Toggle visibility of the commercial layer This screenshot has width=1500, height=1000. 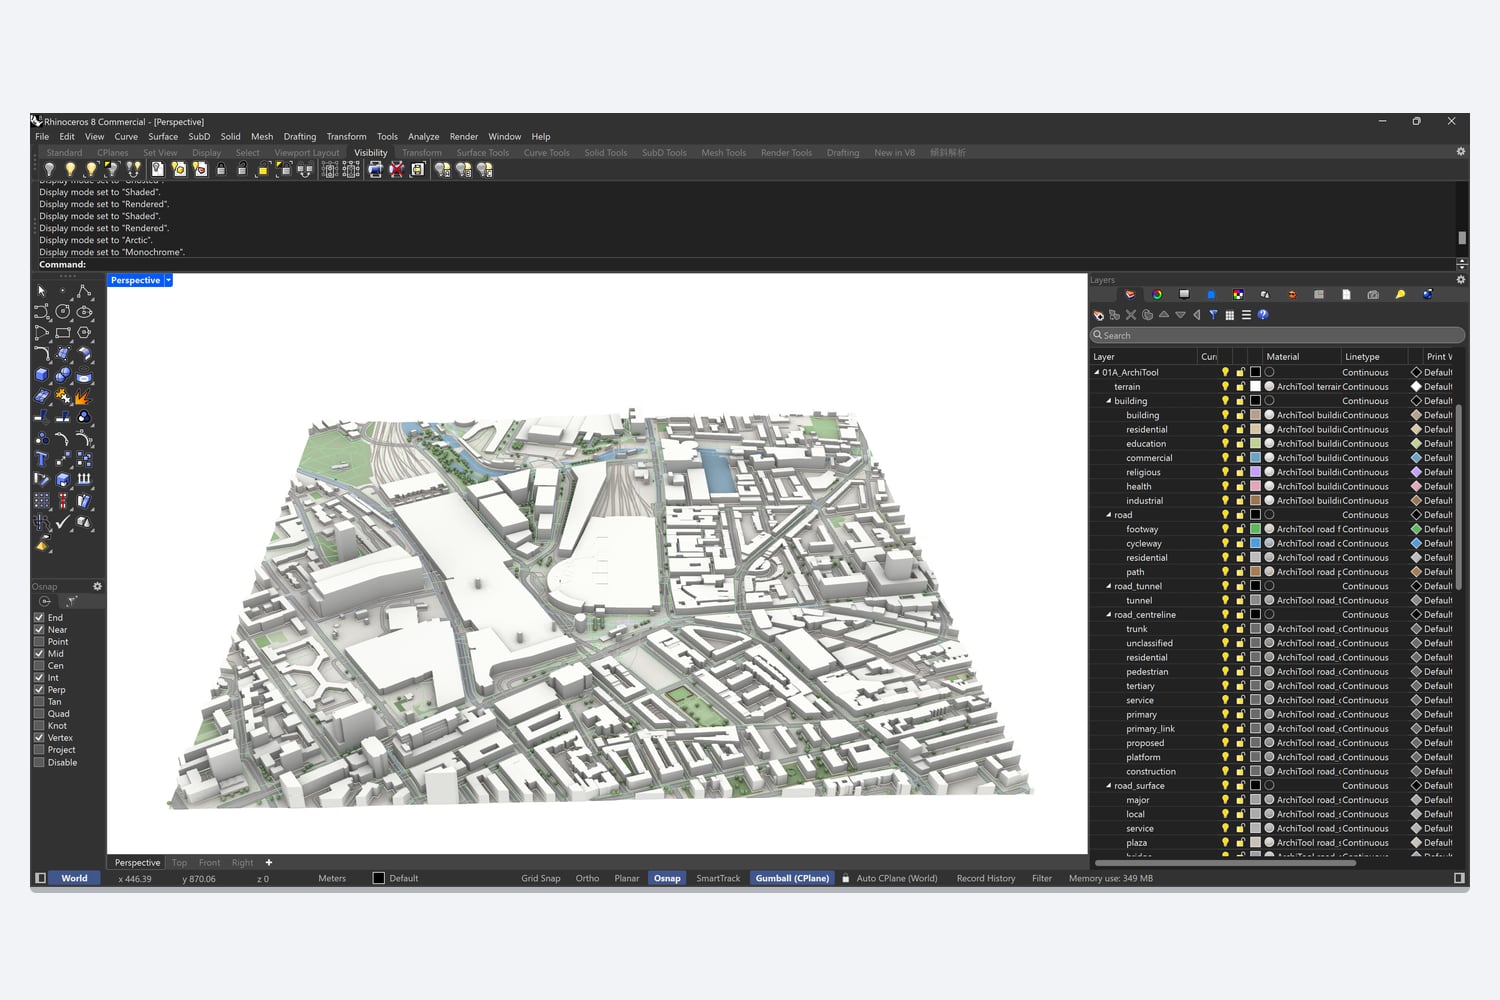pos(1225,458)
